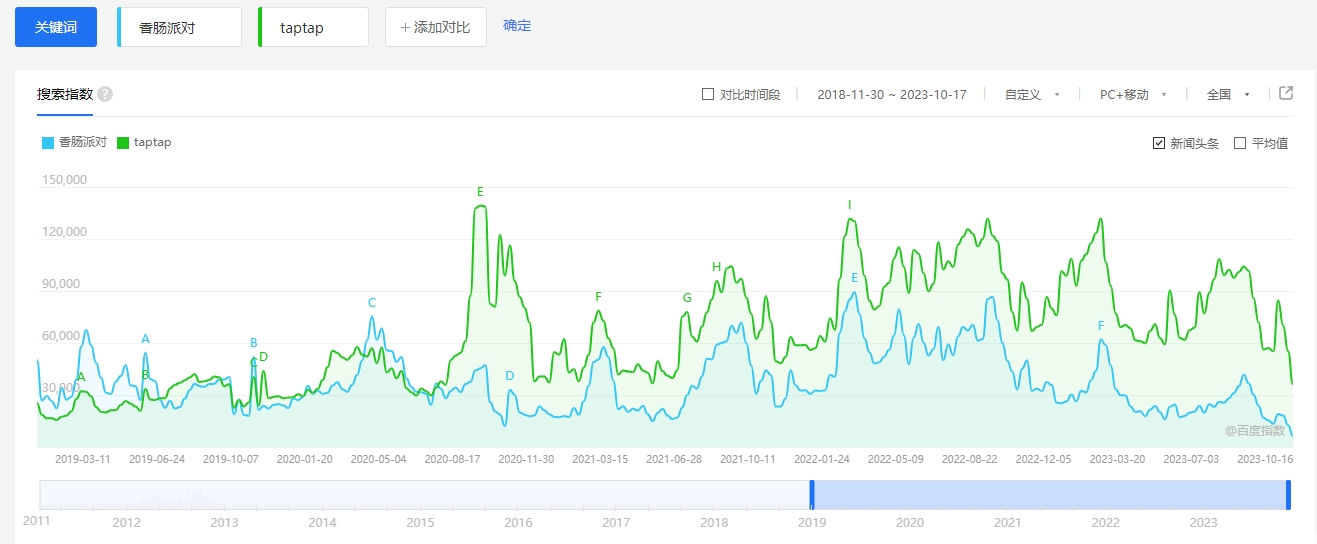Screen dimensions: 1317x544
Task: Click the 香肠派对 keyword input field
Action: click(x=180, y=27)
